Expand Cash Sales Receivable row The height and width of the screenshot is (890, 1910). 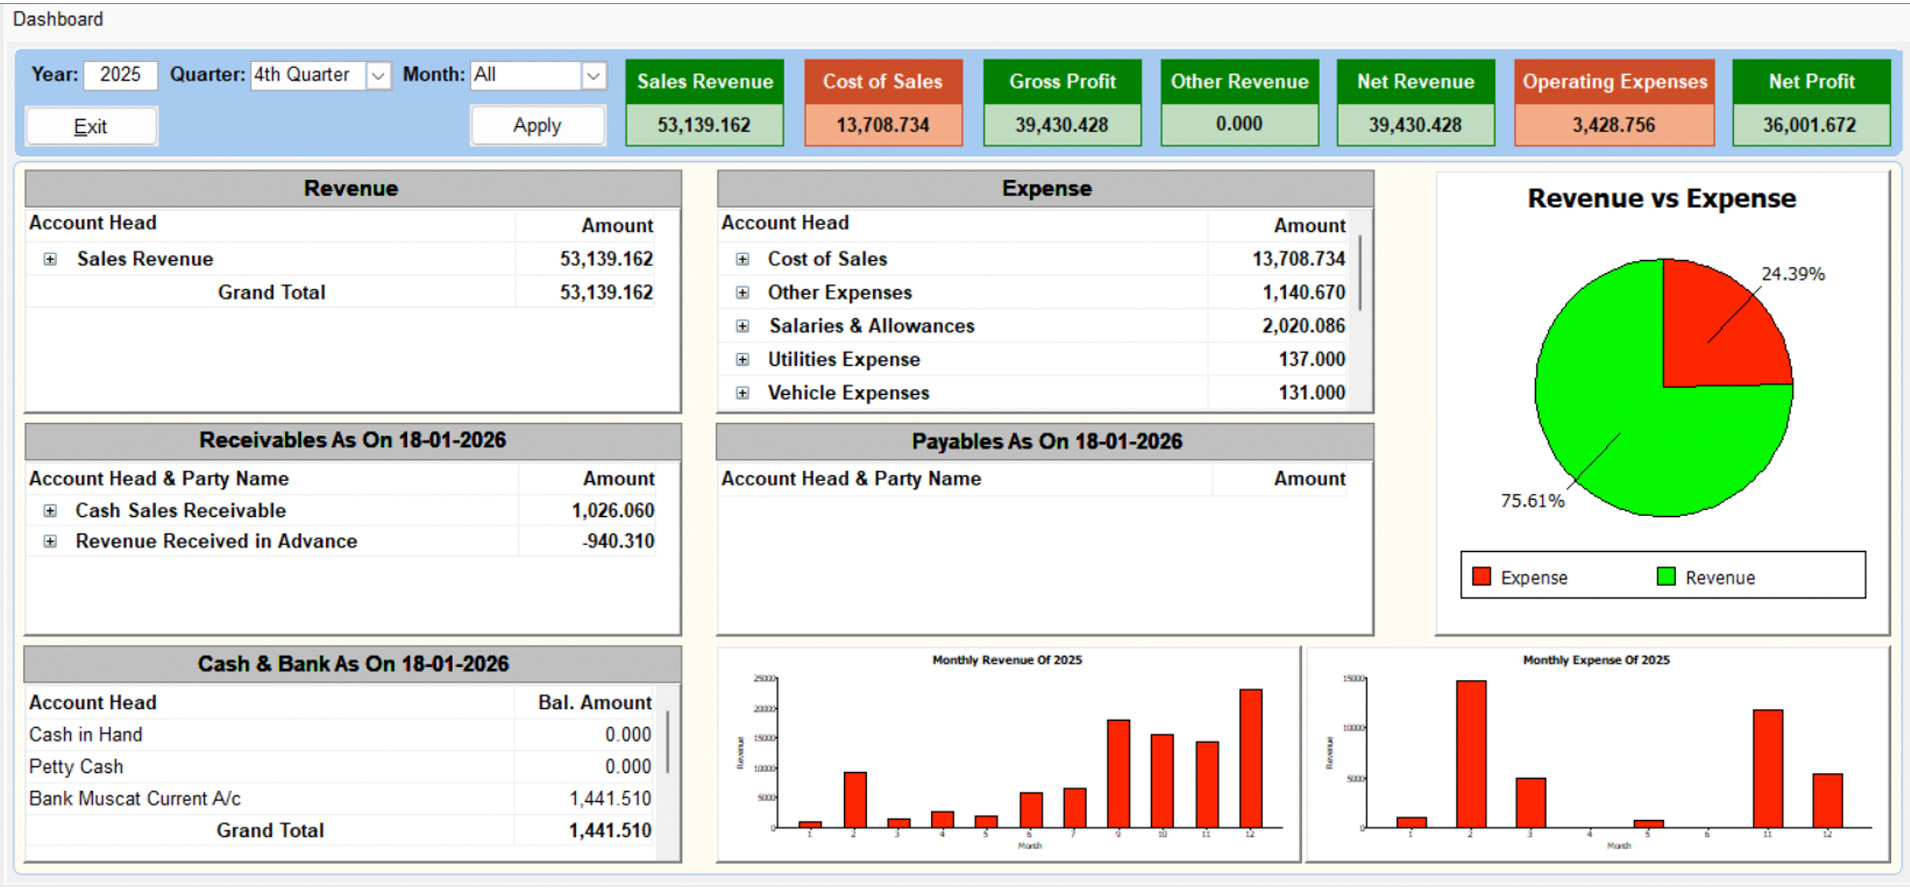(x=50, y=511)
